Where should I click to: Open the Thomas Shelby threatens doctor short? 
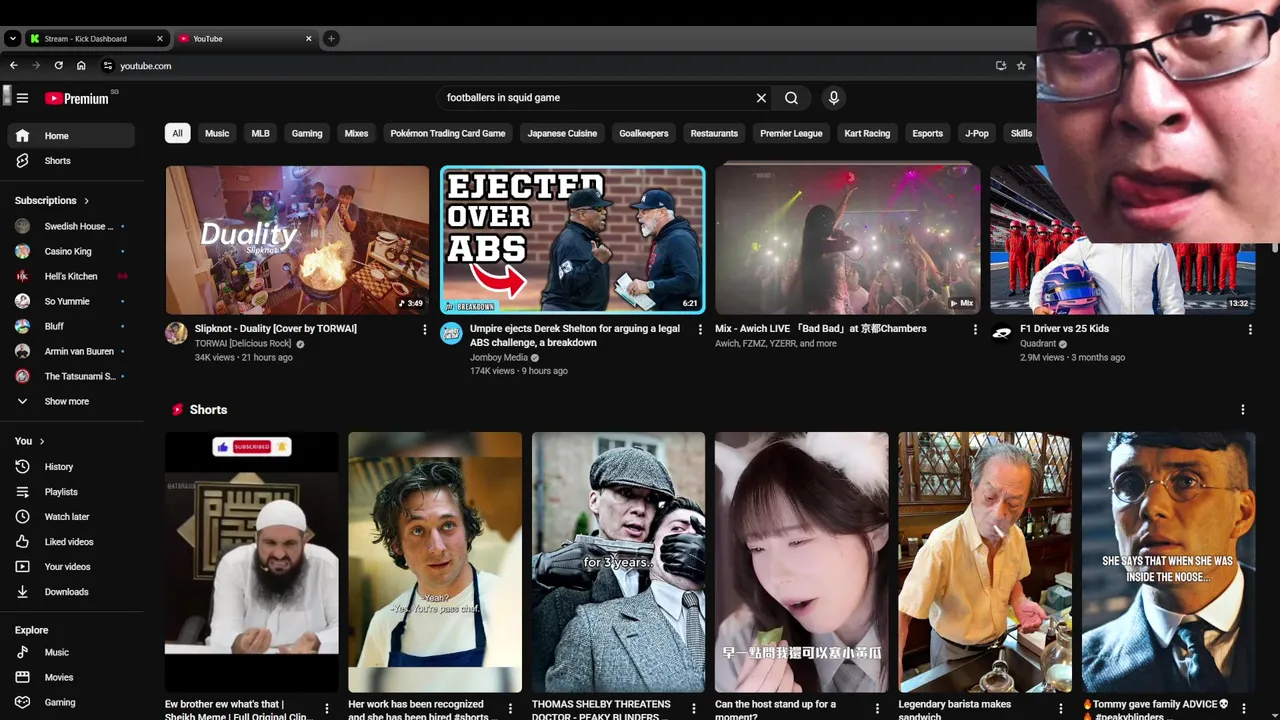point(618,562)
